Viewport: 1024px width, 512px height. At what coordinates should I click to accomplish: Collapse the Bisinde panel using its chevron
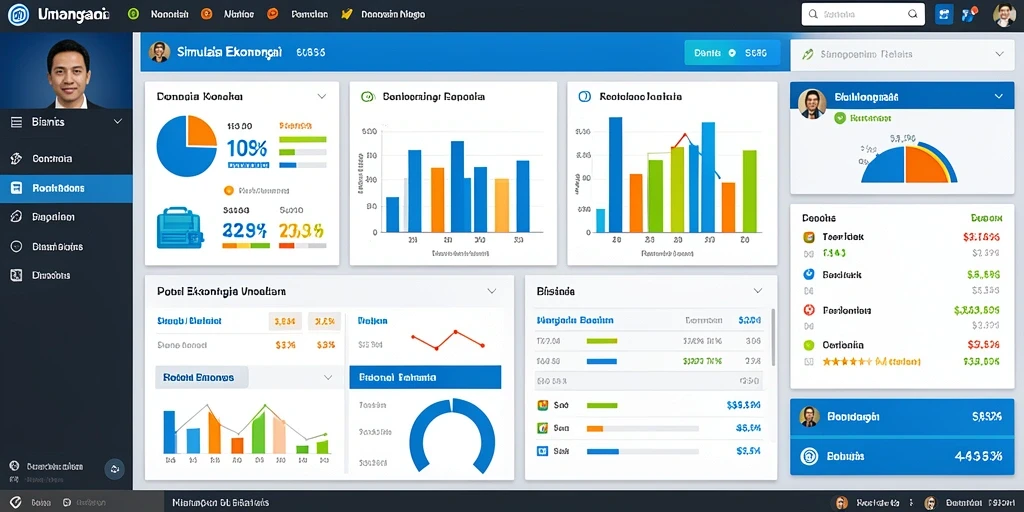coord(758,291)
